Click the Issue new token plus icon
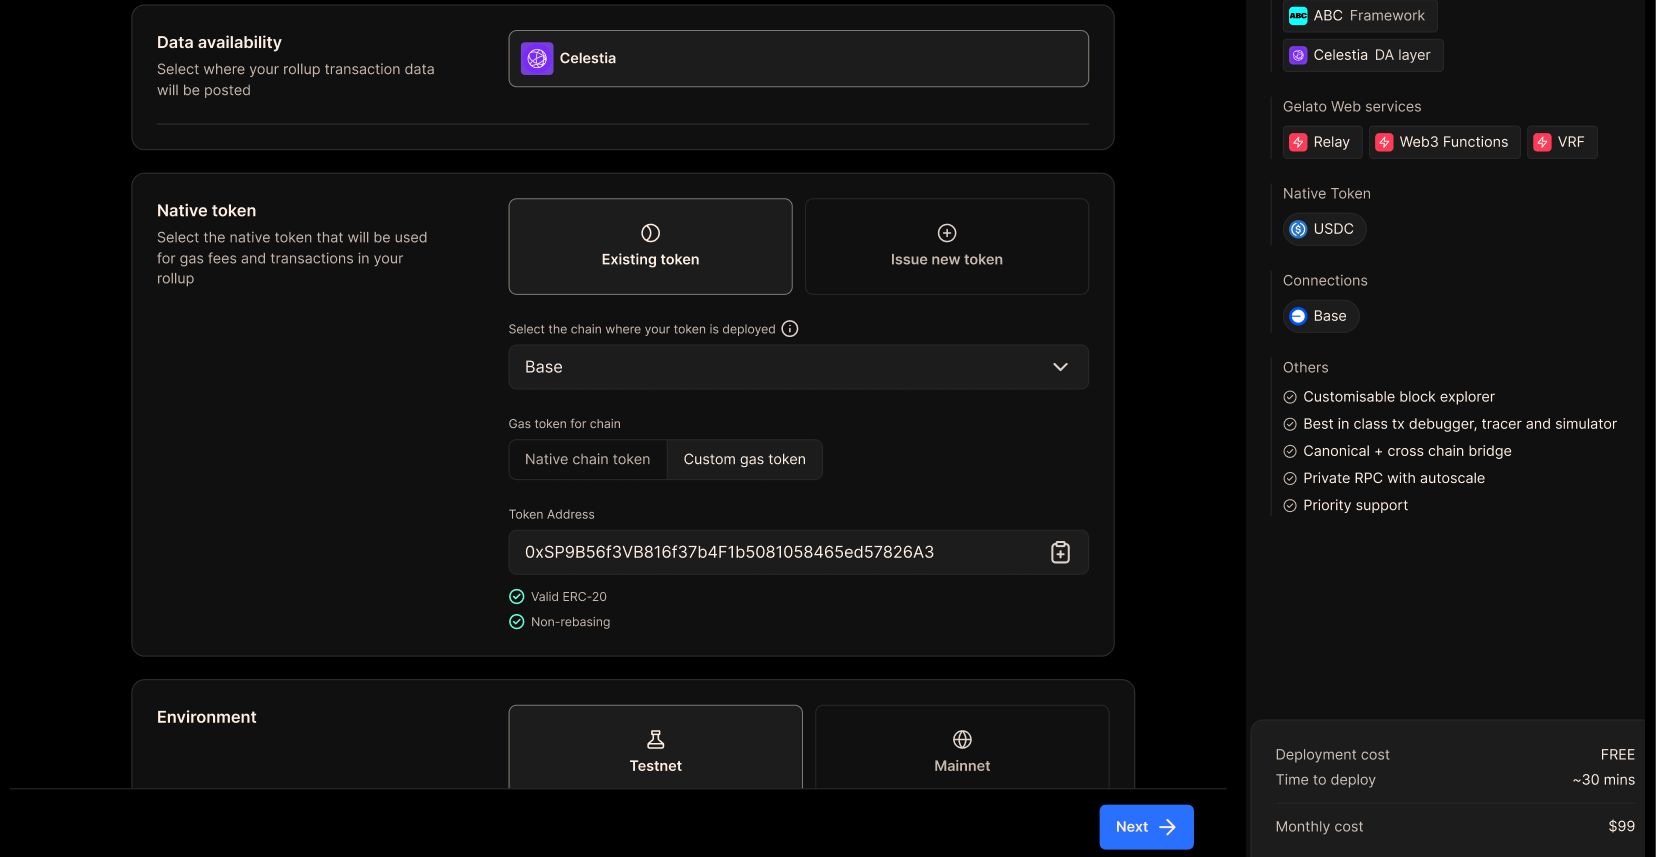The image size is (1656, 857). tap(947, 233)
